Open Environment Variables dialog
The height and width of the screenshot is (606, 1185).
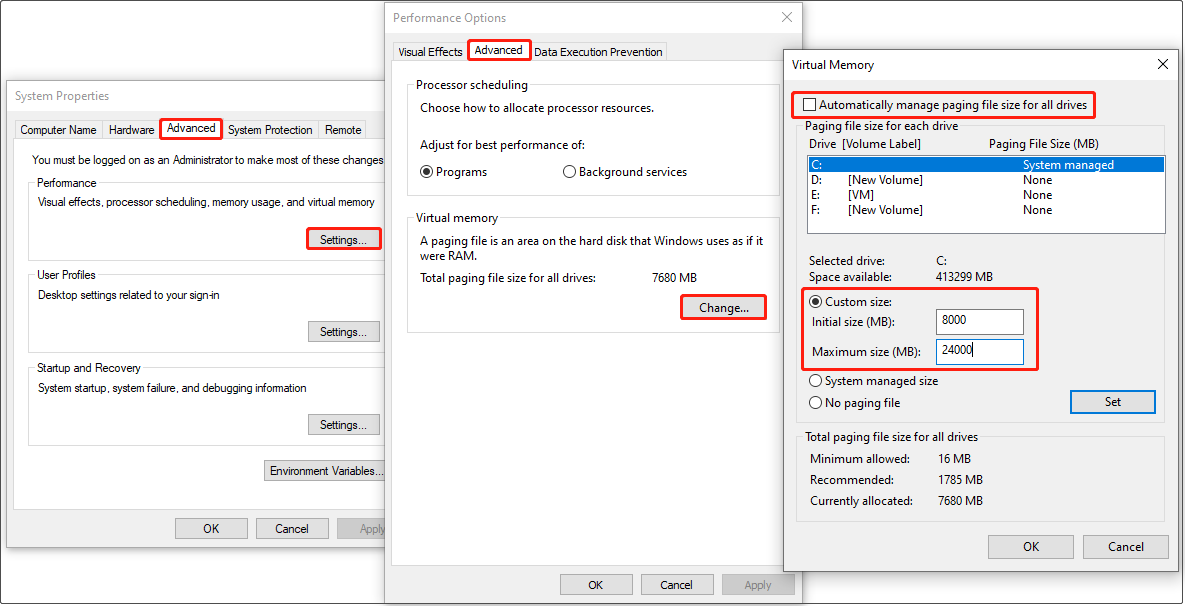click(x=325, y=471)
